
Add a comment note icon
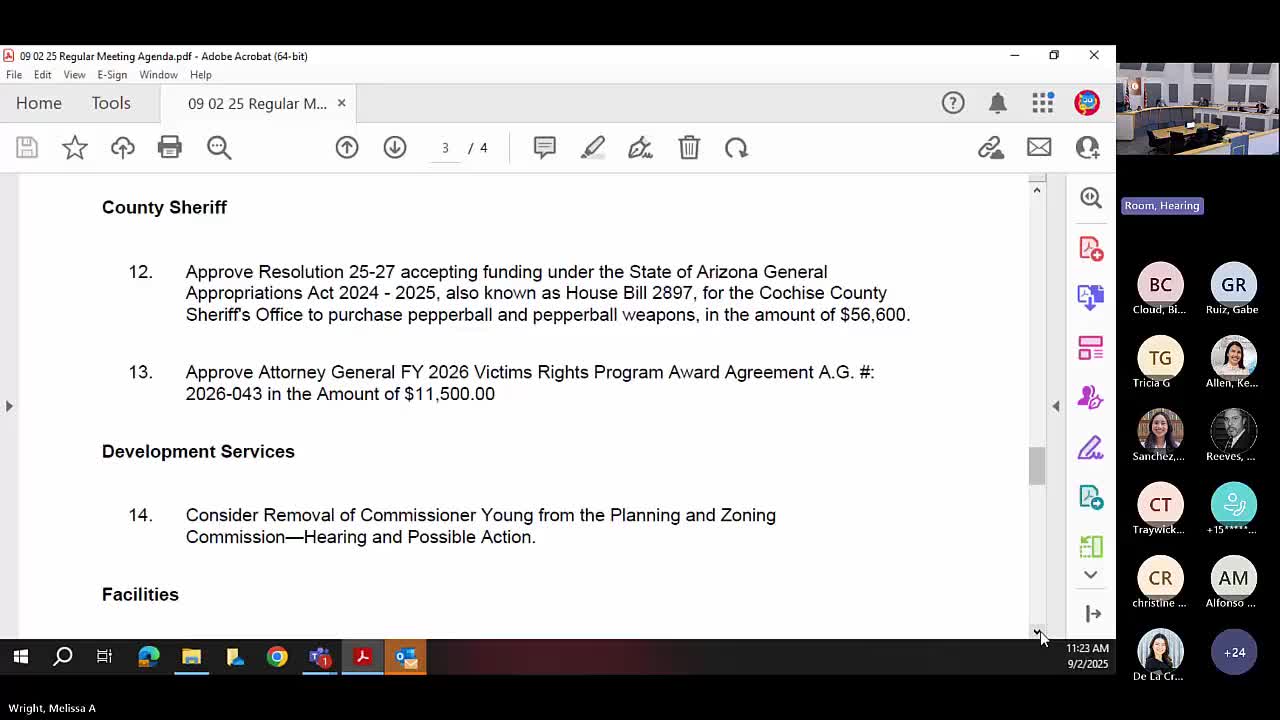point(545,148)
